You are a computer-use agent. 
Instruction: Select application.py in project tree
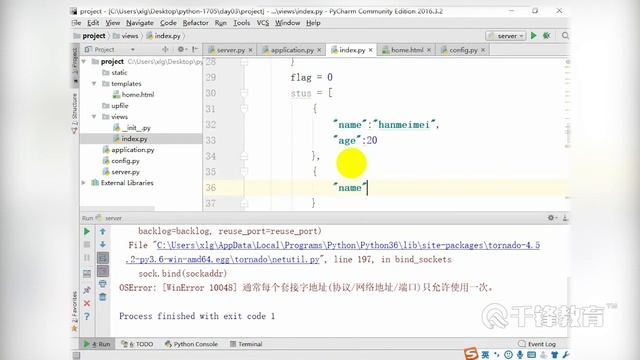129,150
